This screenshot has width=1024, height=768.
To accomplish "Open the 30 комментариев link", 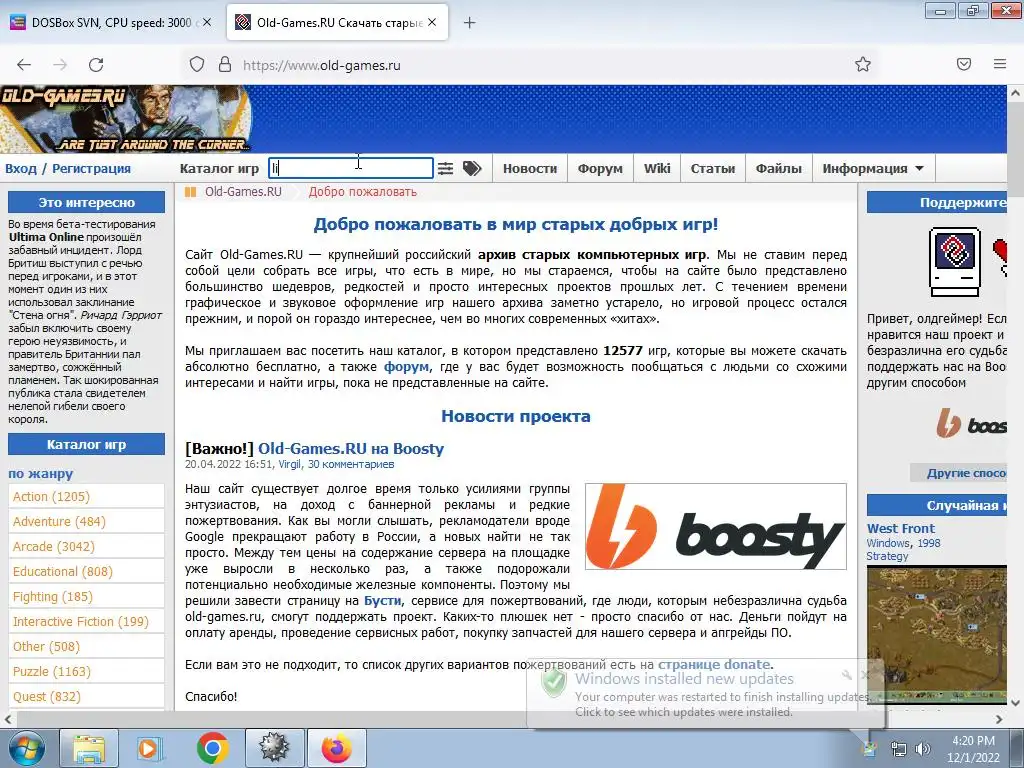I will click(351, 464).
